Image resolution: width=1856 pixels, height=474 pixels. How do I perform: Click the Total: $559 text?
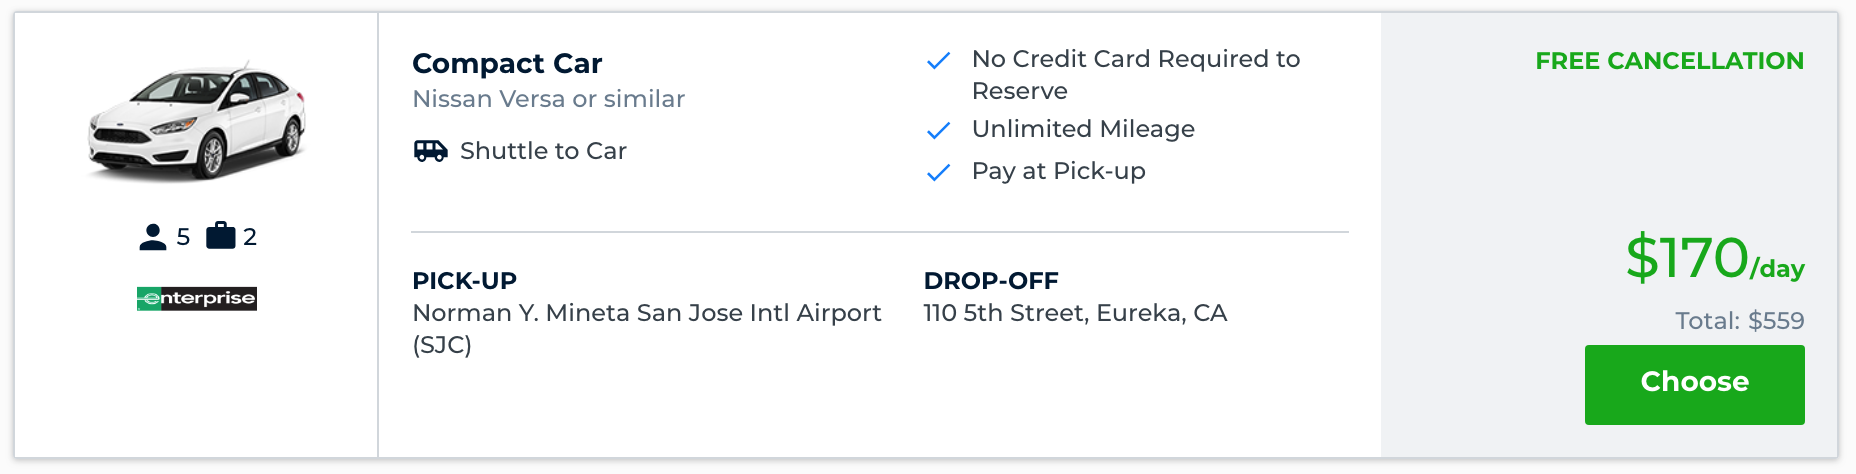tap(1739, 321)
